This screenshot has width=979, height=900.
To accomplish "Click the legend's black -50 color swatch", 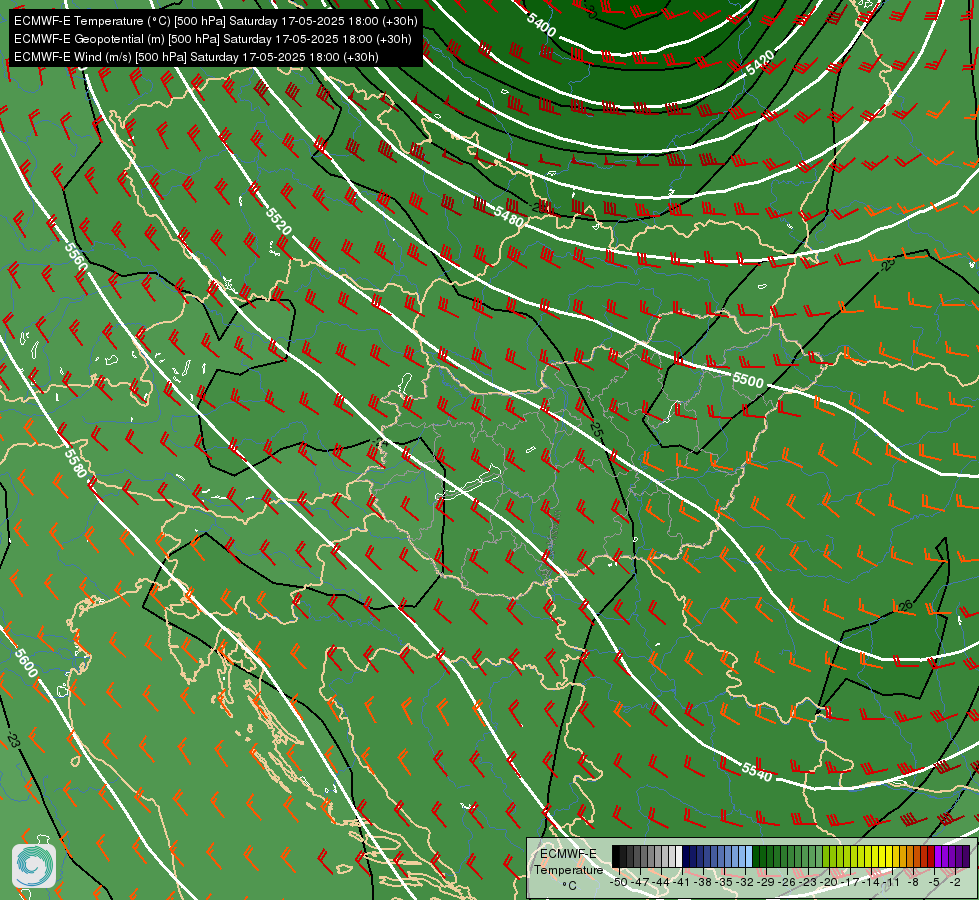I will point(616,856).
